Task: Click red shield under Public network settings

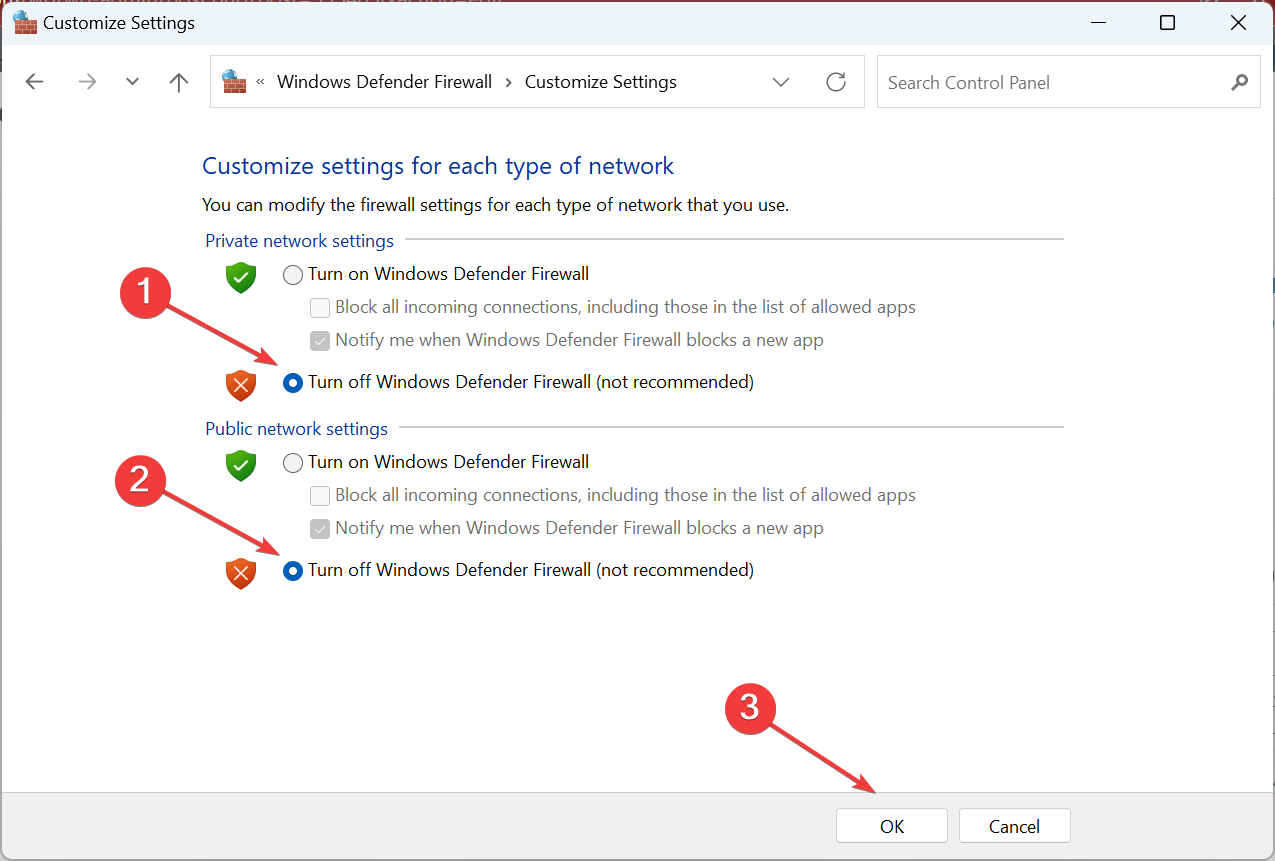Action: coord(241,573)
